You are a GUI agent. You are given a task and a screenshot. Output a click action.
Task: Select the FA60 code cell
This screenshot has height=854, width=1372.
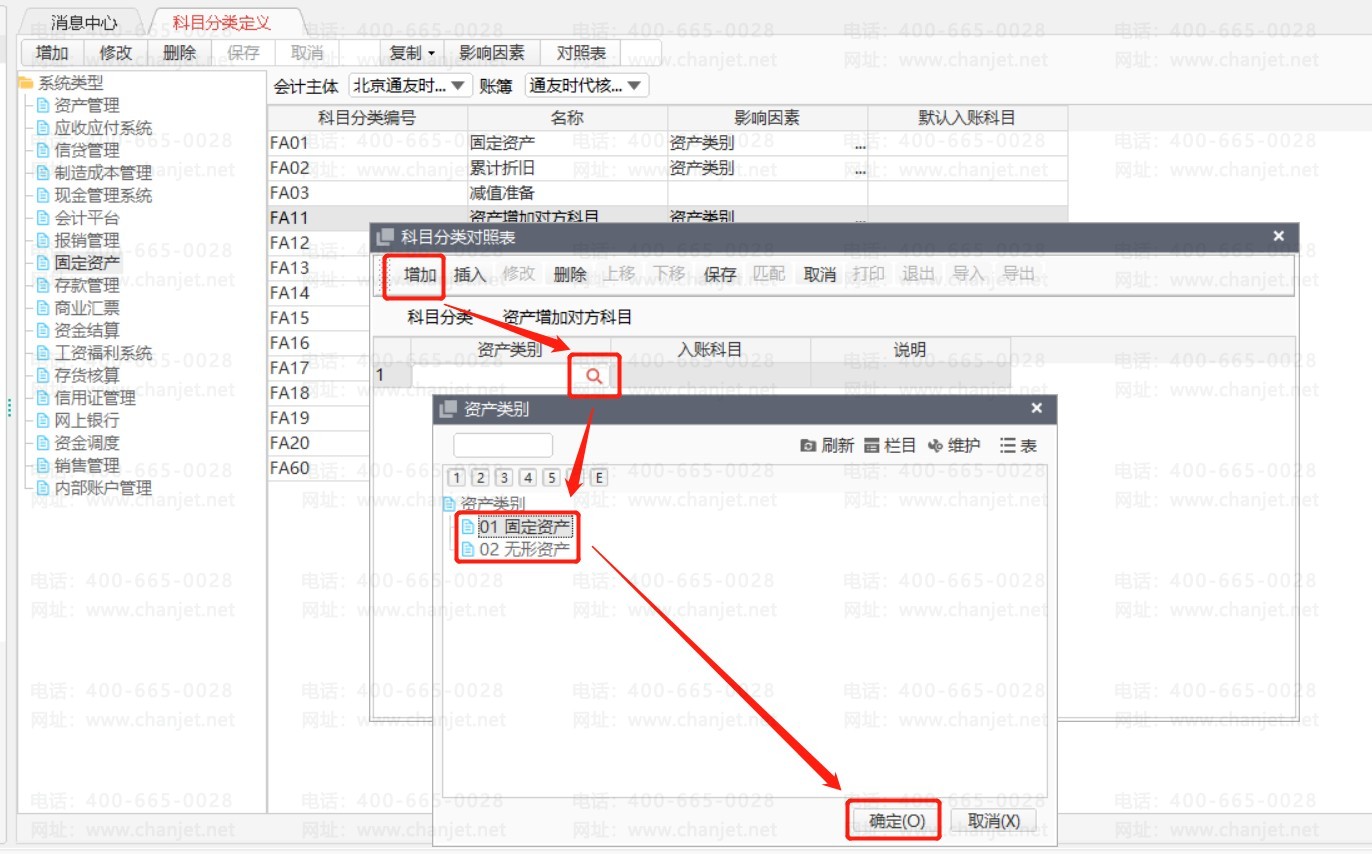click(x=317, y=468)
